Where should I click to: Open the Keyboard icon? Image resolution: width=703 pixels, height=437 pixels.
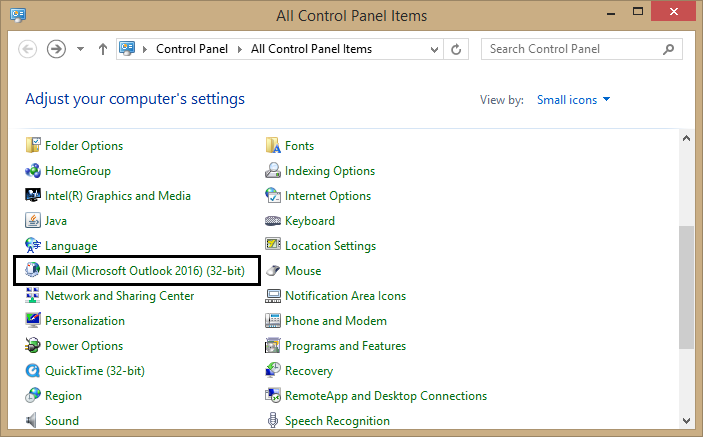(273, 221)
